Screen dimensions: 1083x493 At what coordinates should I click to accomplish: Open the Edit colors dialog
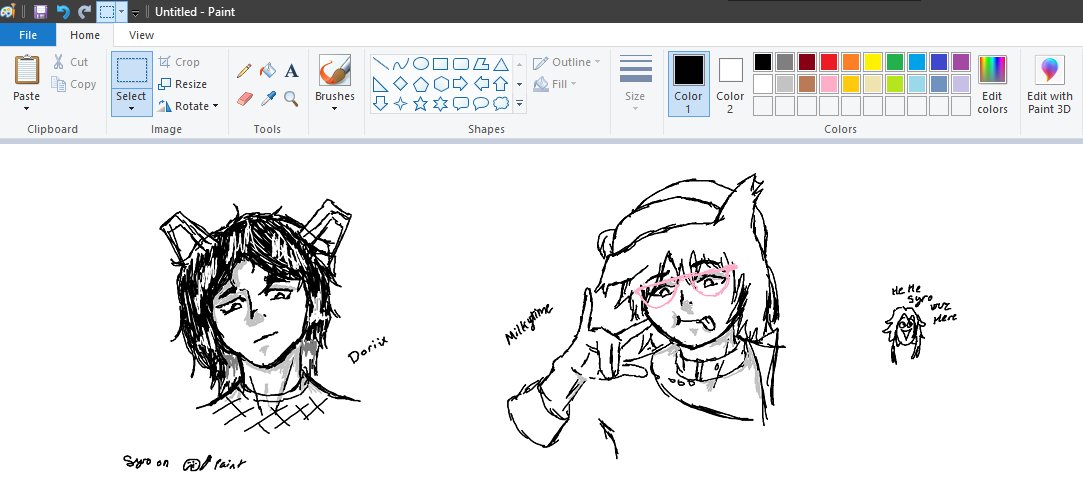tap(993, 86)
